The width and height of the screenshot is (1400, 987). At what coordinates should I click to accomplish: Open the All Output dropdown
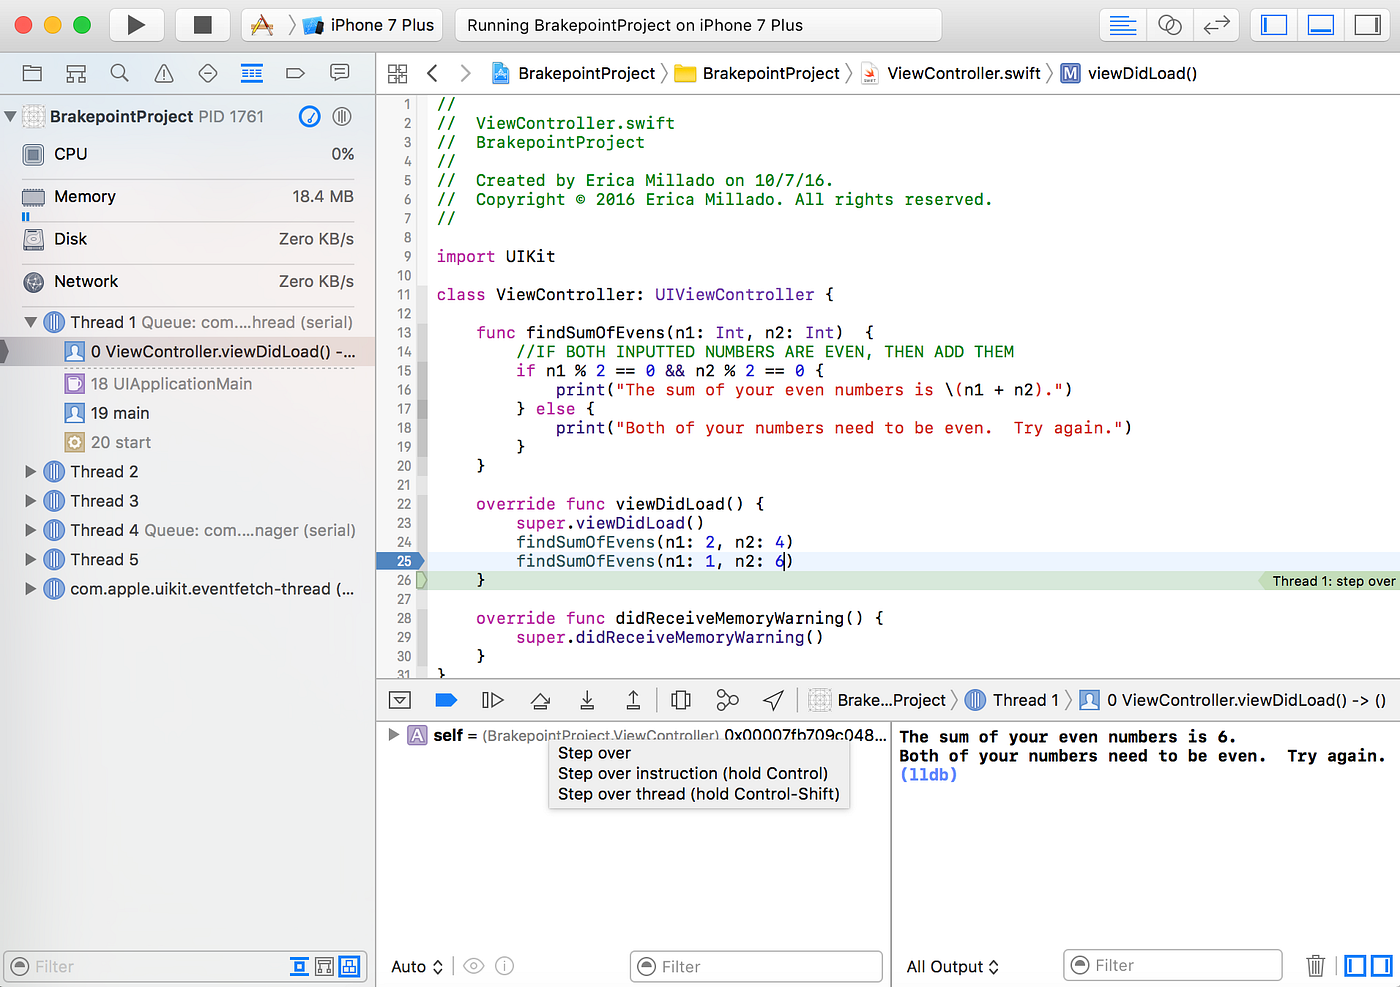click(x=952, y=967)
